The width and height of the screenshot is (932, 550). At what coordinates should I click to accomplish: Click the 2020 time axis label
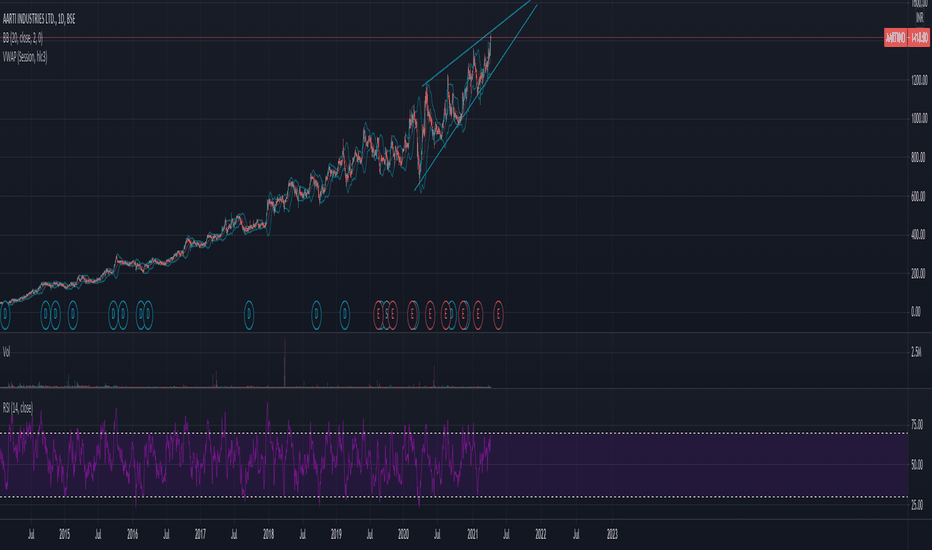click(x=404, y=535)
